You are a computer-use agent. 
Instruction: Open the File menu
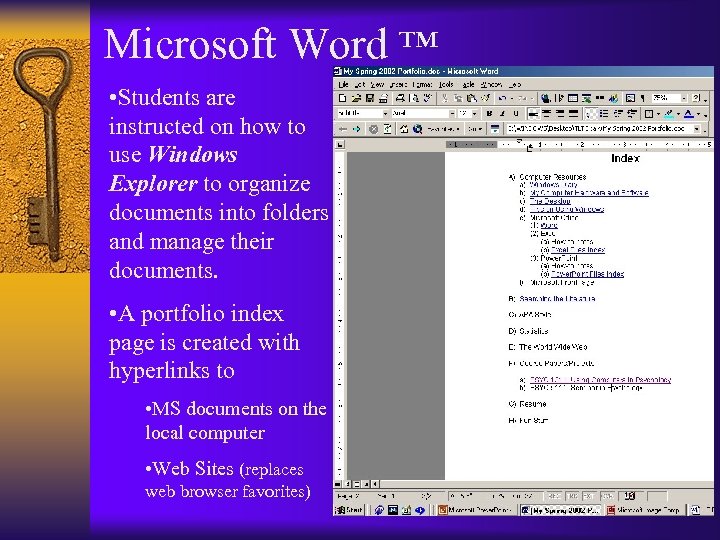(344, 84)
